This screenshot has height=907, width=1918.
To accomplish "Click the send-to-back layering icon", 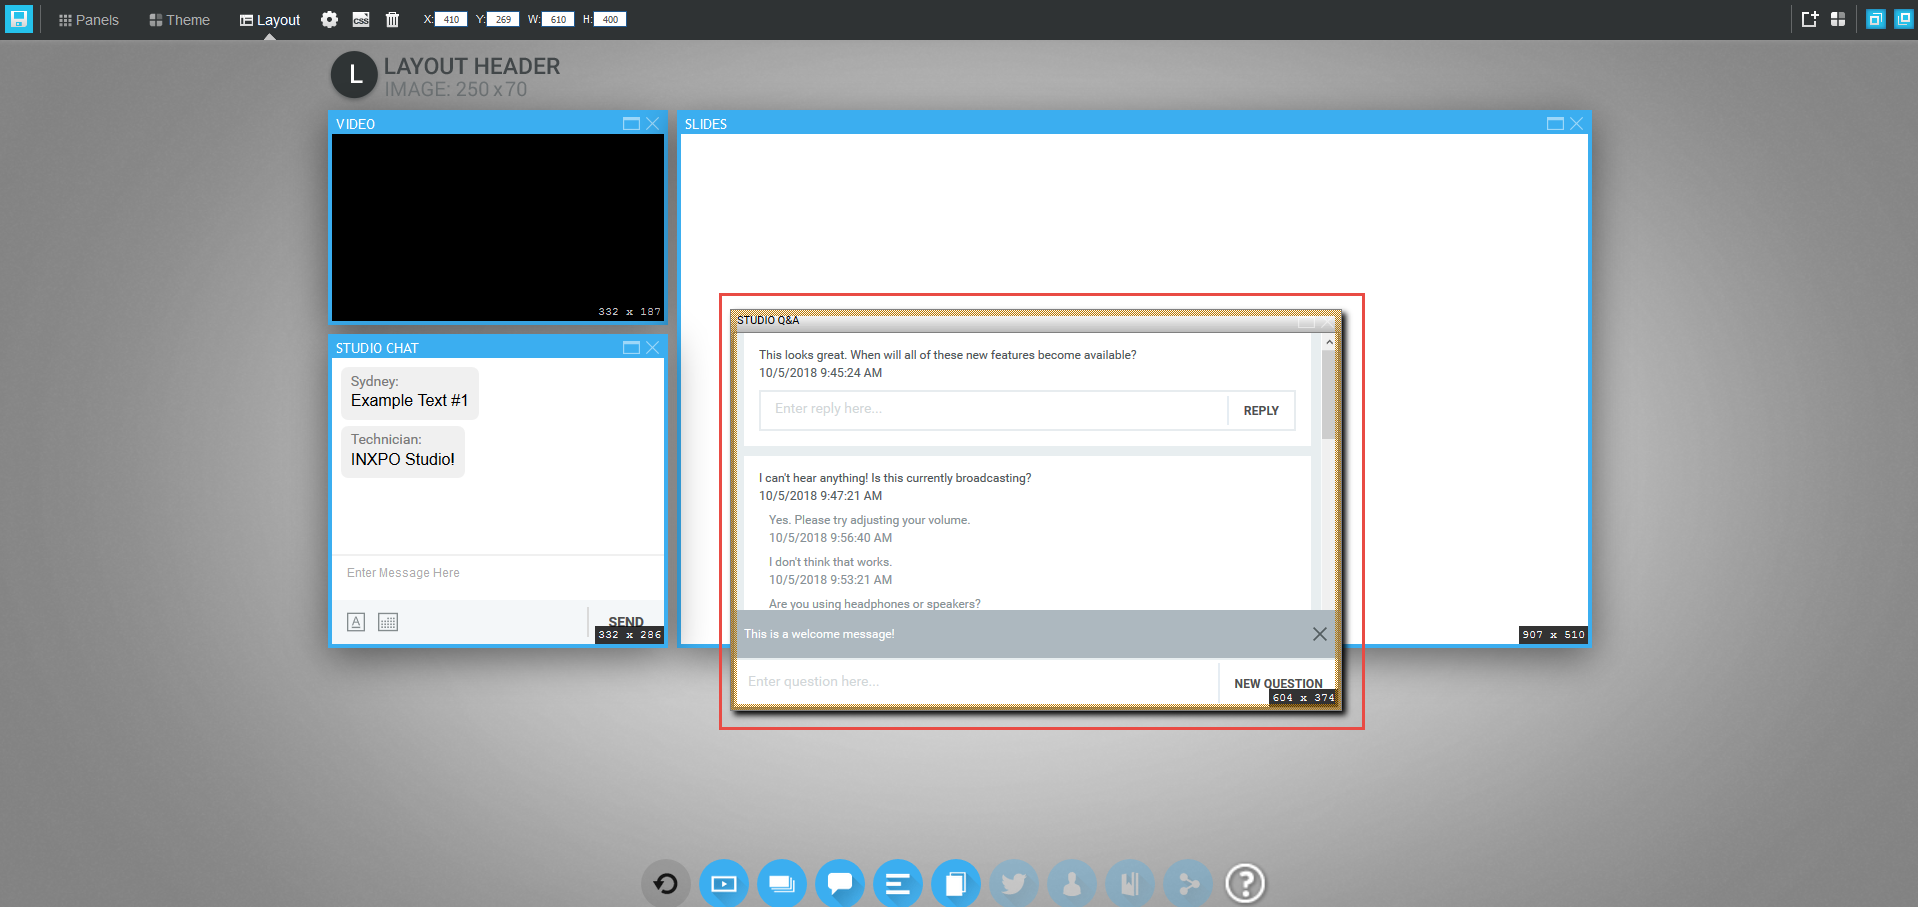I will tap(1904, 19).
